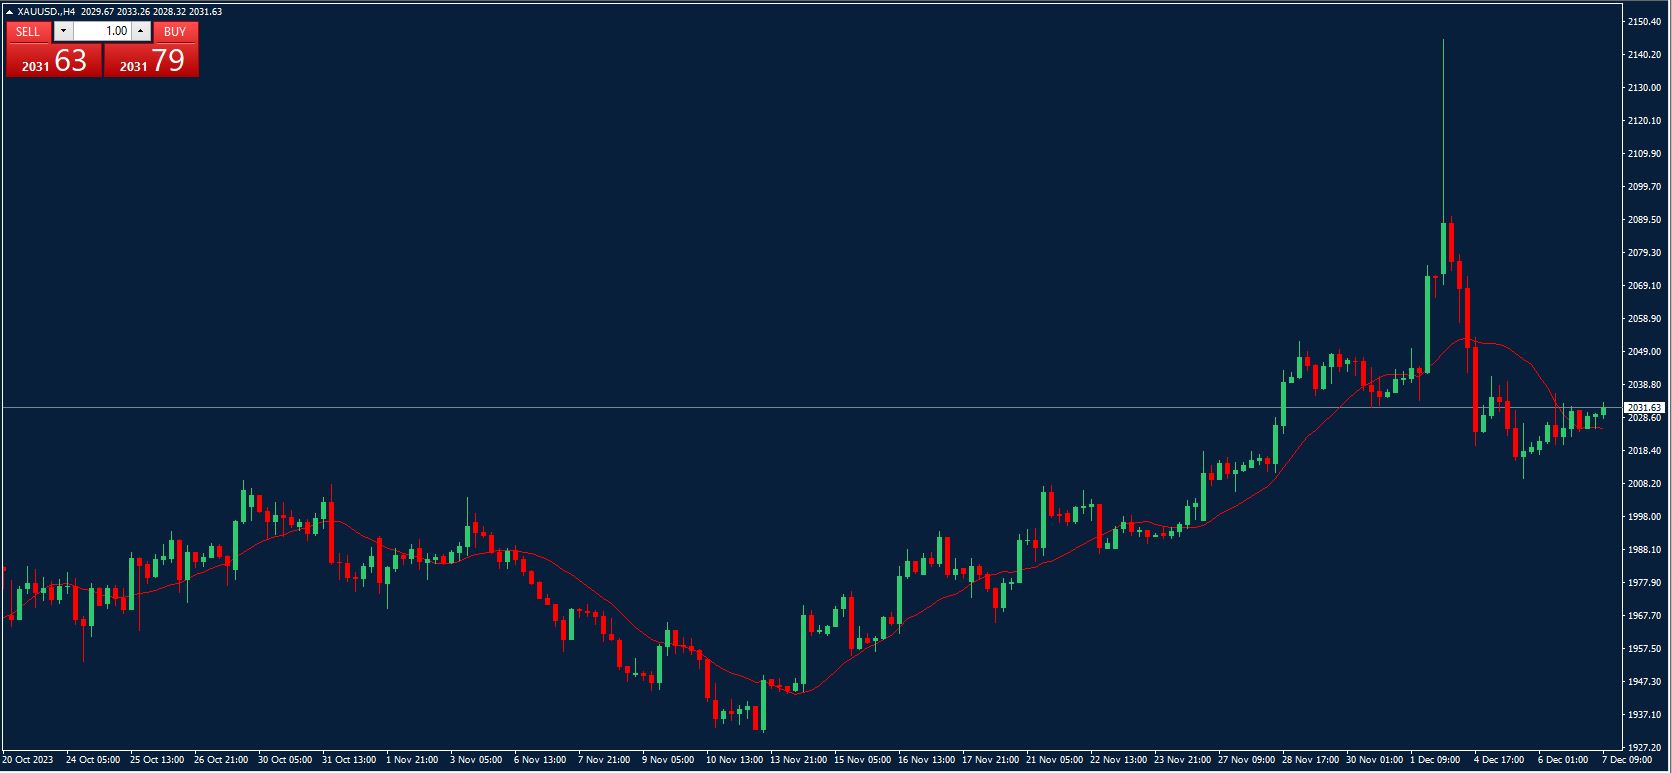Click the 2150.40 price scale label

[x=1645, y=22]
